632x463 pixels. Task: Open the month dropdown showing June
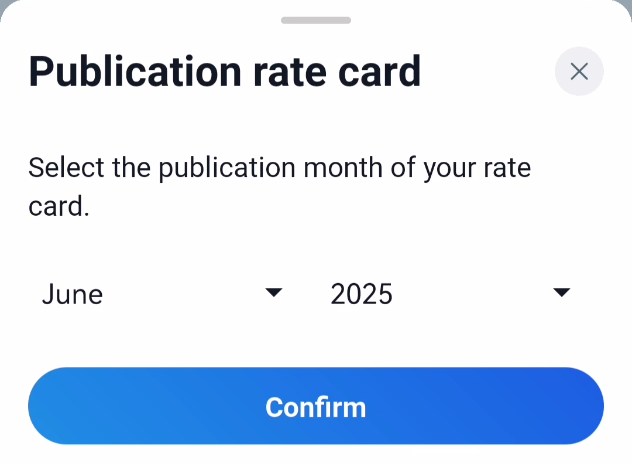point(162,293)
